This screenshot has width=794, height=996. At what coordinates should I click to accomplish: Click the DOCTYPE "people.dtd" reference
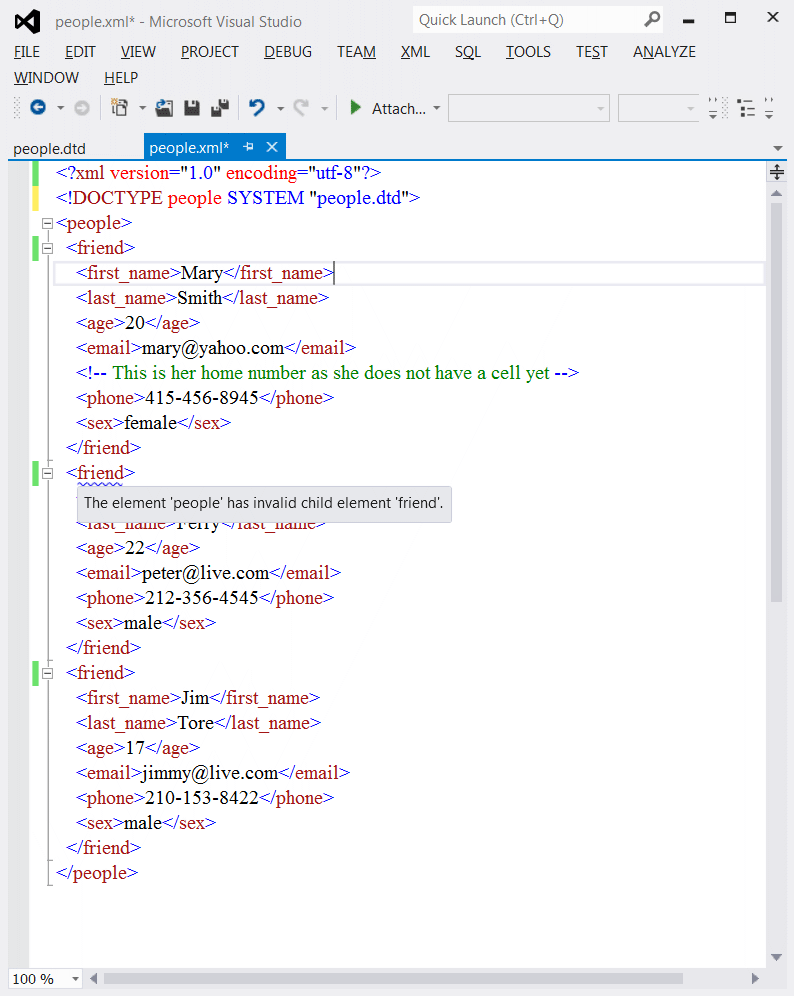pyautogui.click(x=360, y=198)
